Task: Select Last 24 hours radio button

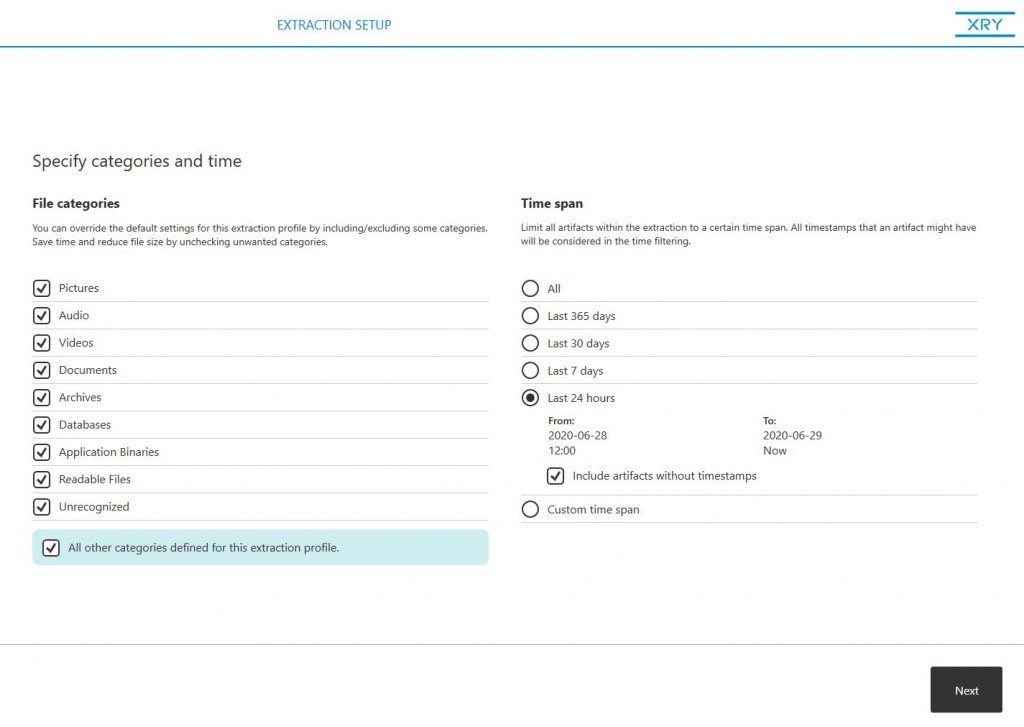Action: click(530, 398)
